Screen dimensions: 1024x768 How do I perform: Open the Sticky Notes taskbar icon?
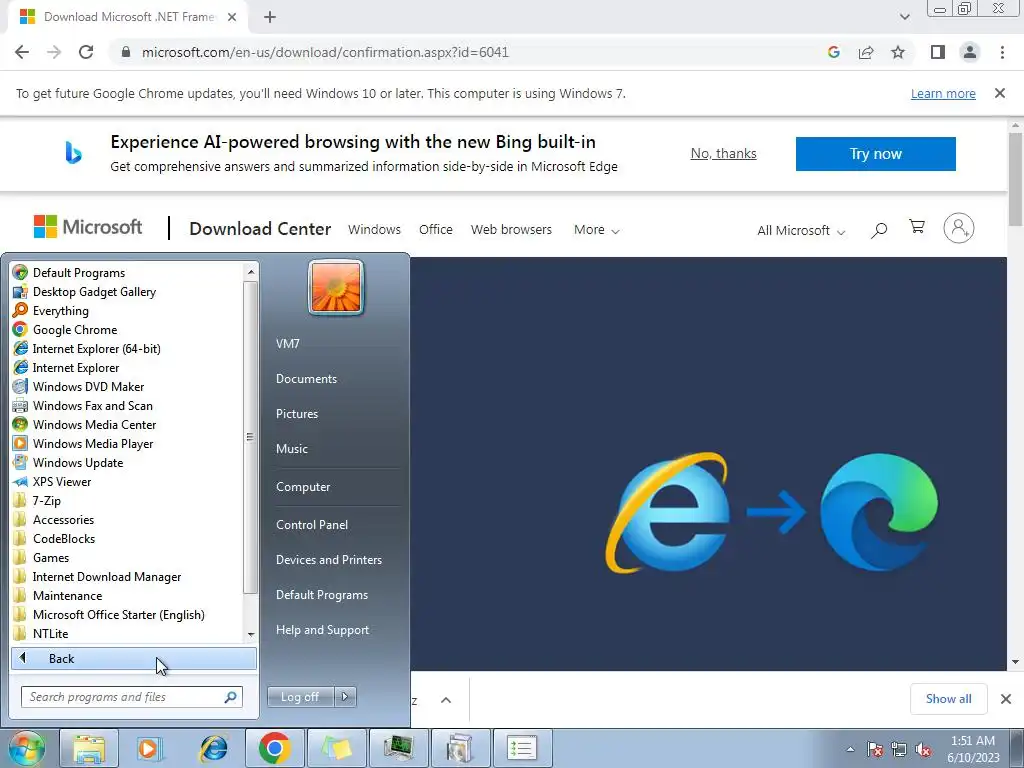[x=336, y=748]
